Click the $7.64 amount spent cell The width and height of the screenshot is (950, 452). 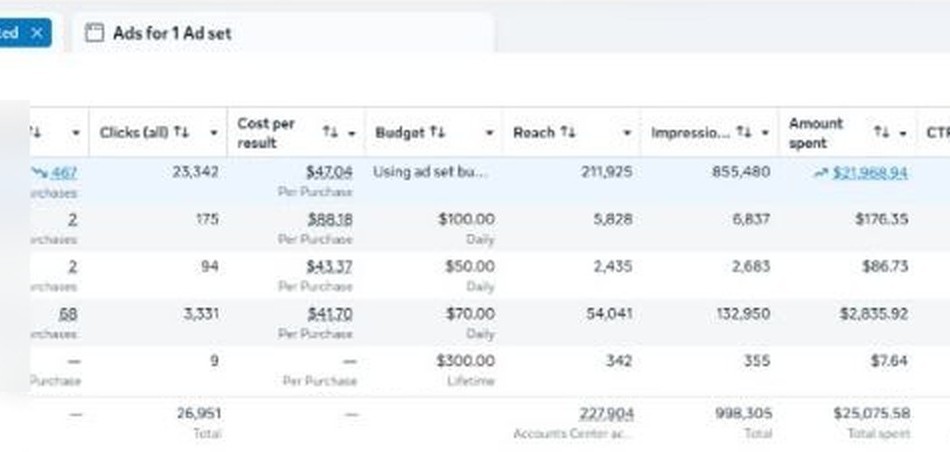pos(889,361)
